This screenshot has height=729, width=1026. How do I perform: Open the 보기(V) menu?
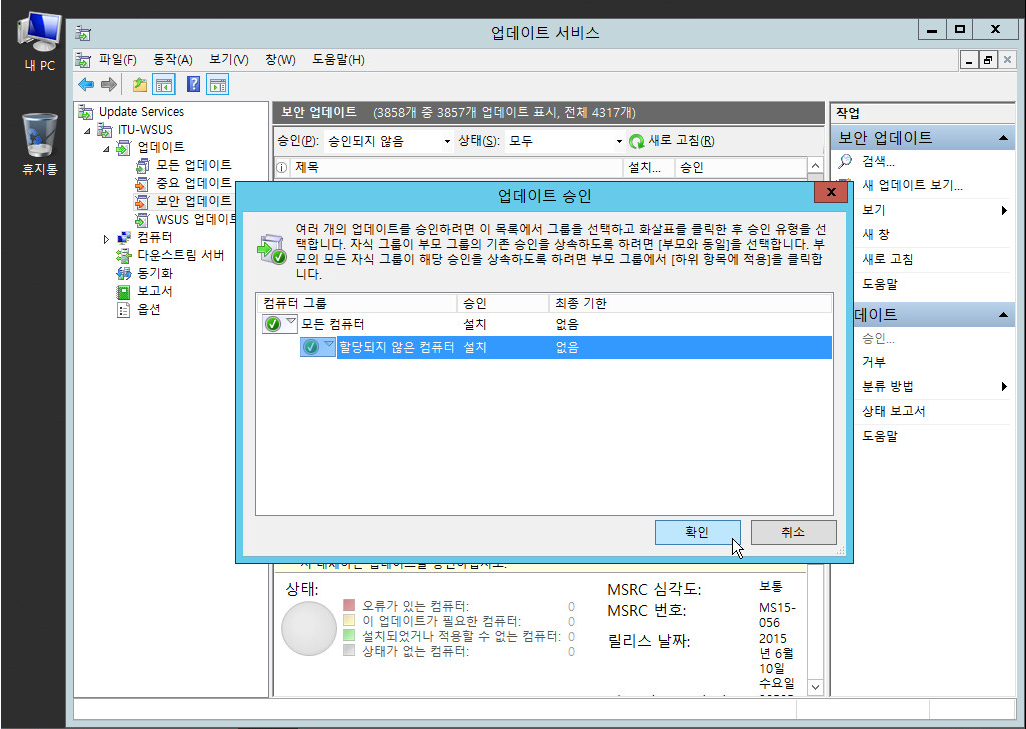click(x=228, y=60)
